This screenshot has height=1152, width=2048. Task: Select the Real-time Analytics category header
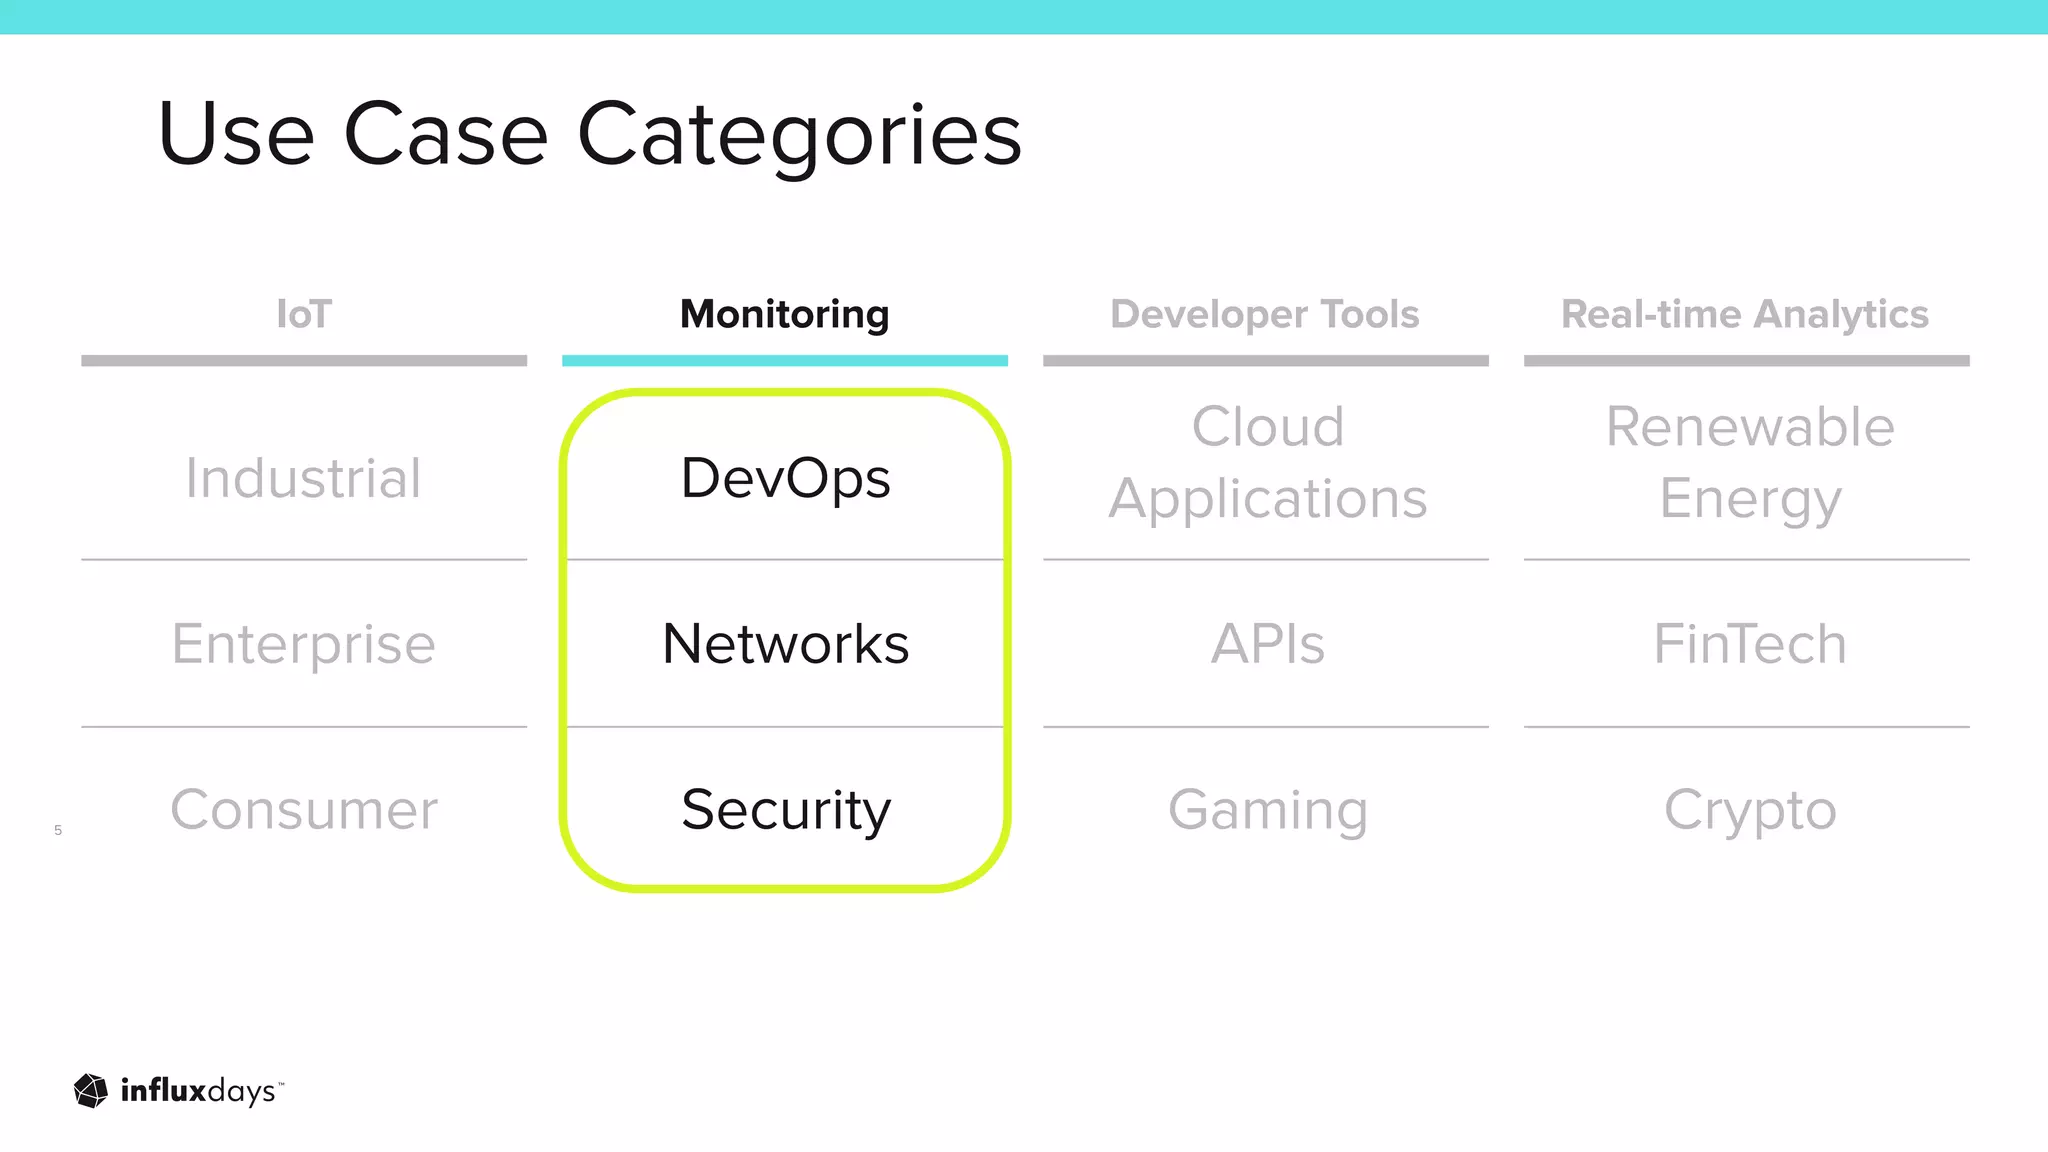click(1745, 314)
